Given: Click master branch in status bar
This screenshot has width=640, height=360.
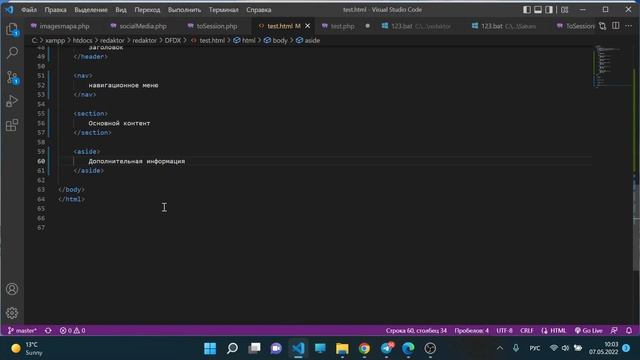Looking at the screenshot, I should pyautogui.click(x=22, y=330).
